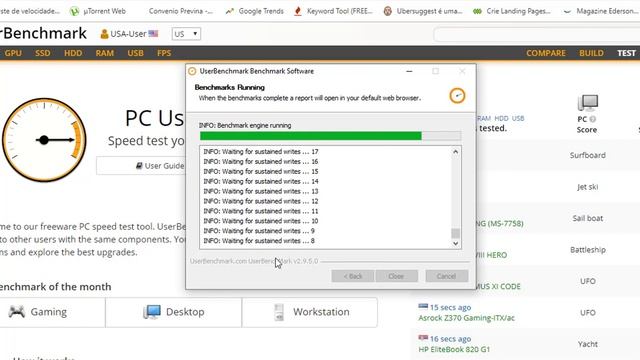The image size is (640, 360).
Task: Open the XI CODE result link
Action: [498, 286]
